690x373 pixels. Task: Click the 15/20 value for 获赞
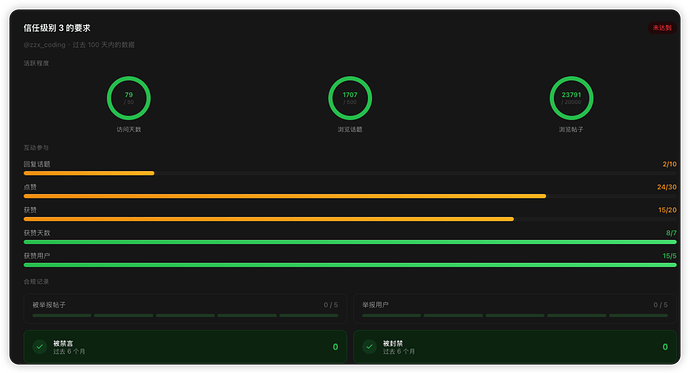tap(667, 210)
